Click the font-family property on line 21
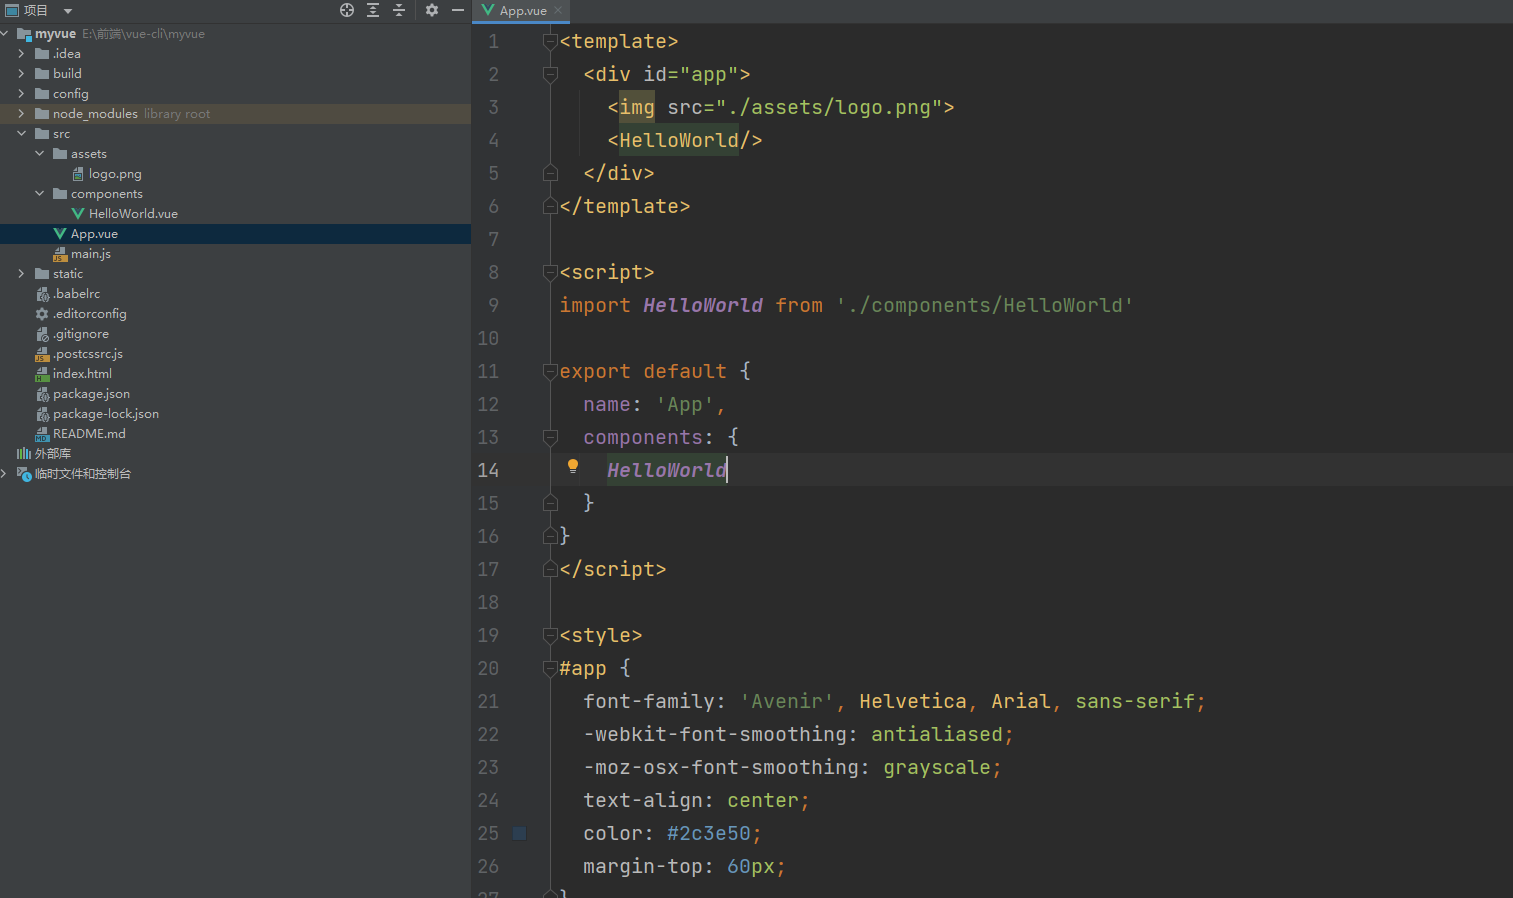This screenshot has width=1513, height=898. (x=649, y=701)
